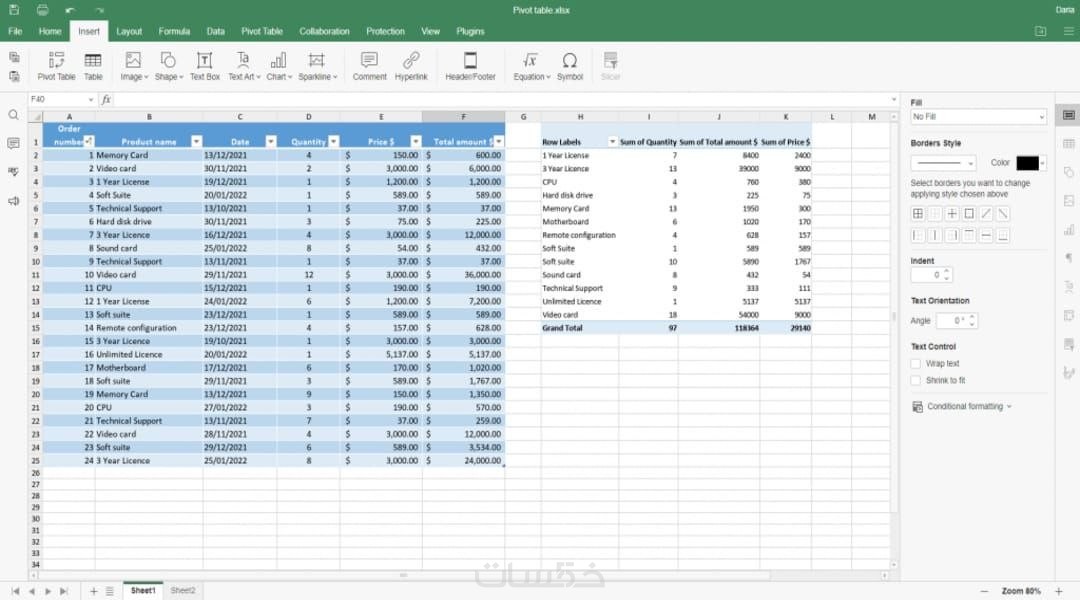The height and width of the screenshot is (600, 1080).
Task: Click the Print icon in title bar
Action: pos(43,10)
